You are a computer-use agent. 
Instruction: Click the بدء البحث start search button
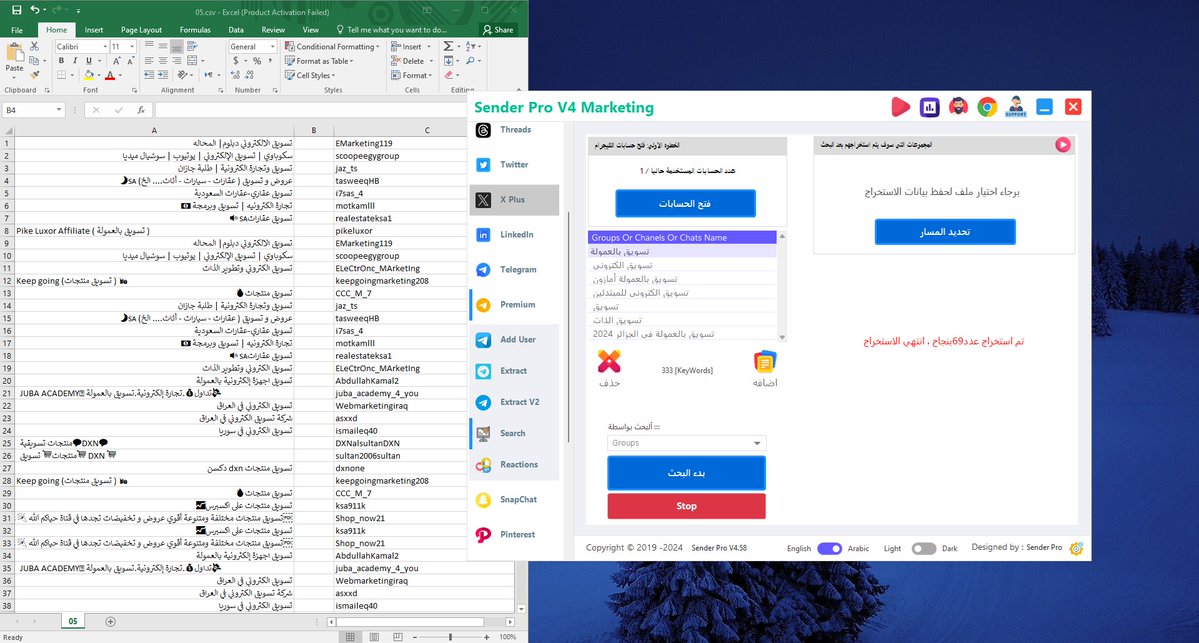pyautogui.click(x=686, y=473)
